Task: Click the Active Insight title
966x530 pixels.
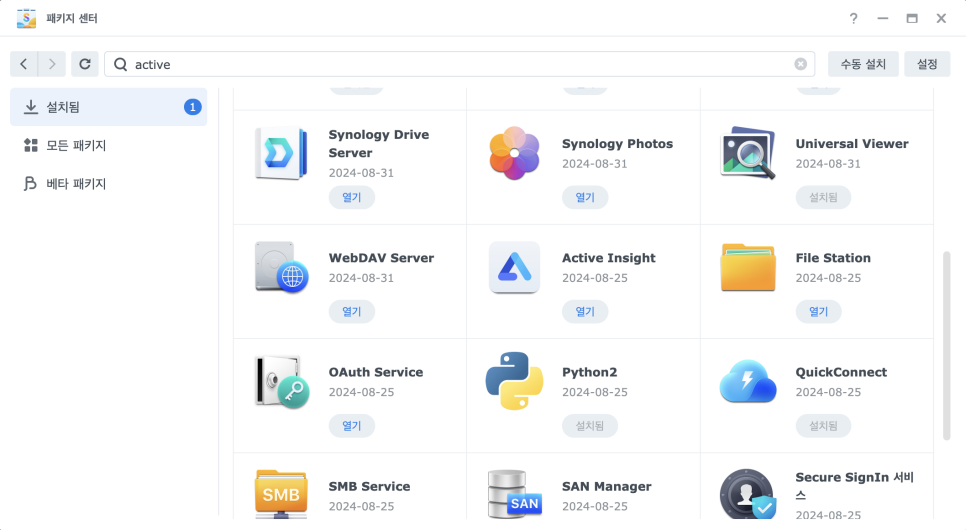Action: [609, 258]
